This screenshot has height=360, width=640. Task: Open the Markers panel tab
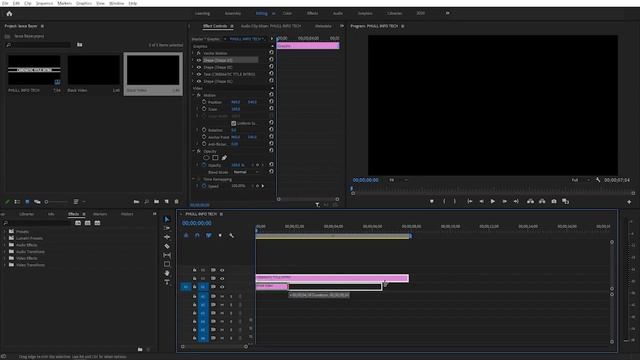pyautogui.click(x=100, y=214)
